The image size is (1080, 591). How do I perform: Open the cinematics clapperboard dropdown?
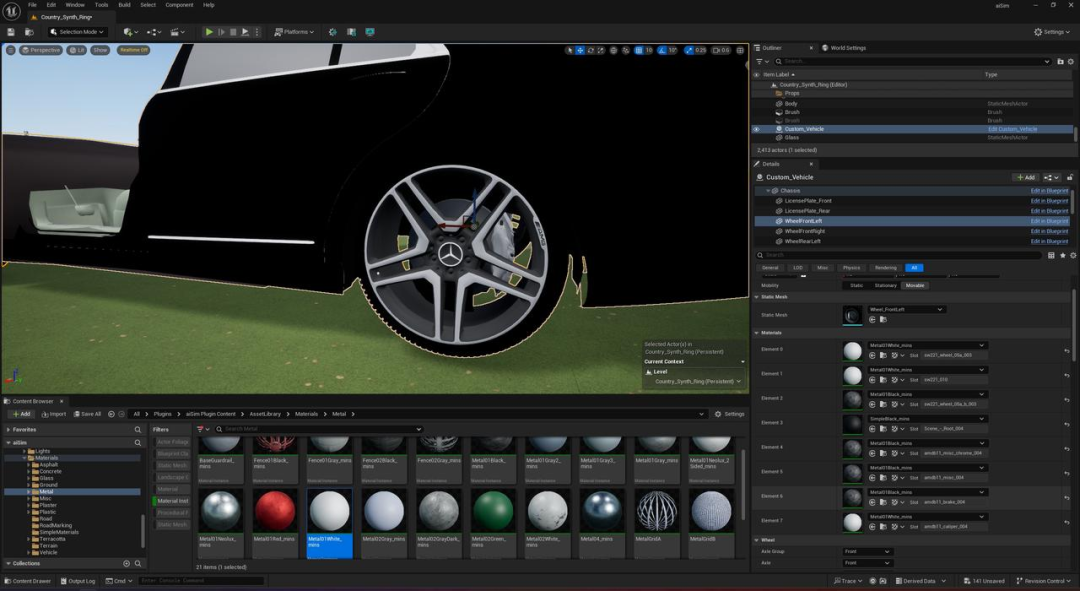(178, 32)
